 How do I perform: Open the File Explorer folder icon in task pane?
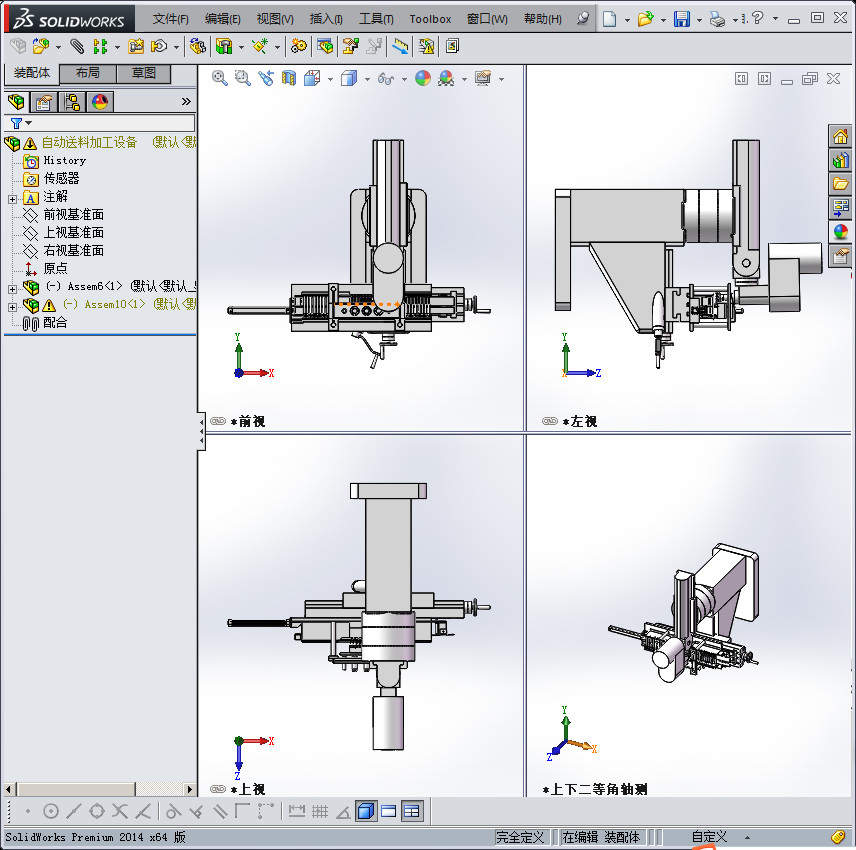(840, 184)
